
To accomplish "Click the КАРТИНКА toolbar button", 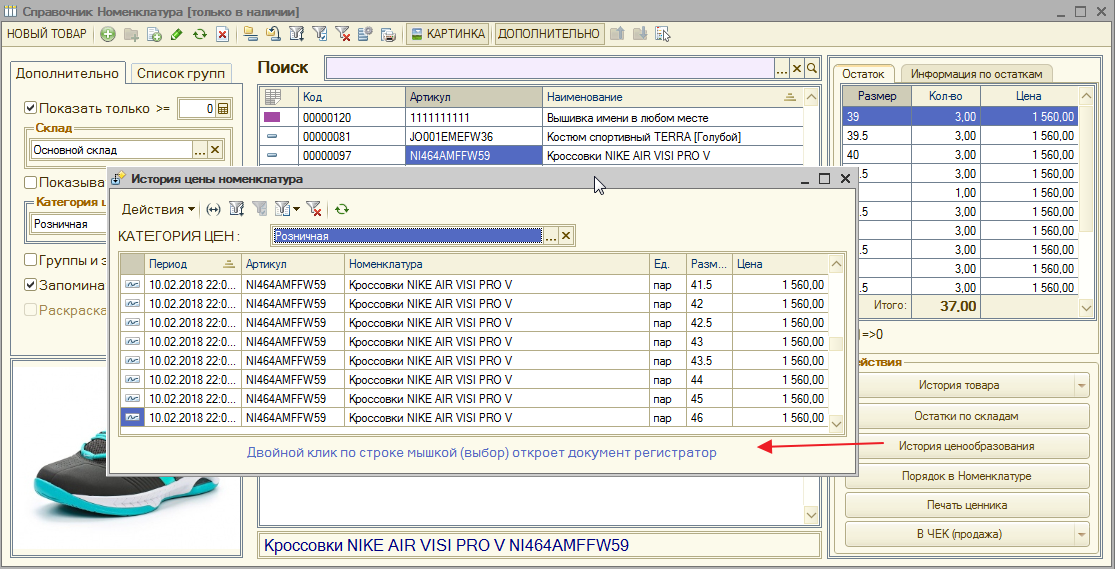I will [x=447, y=33].
